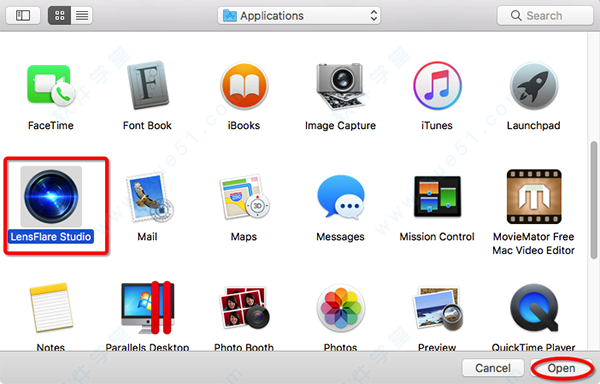This screenshot has width=600, height=384.
Task: Click the 'Image Capture' label text
Action: [340, 126]
